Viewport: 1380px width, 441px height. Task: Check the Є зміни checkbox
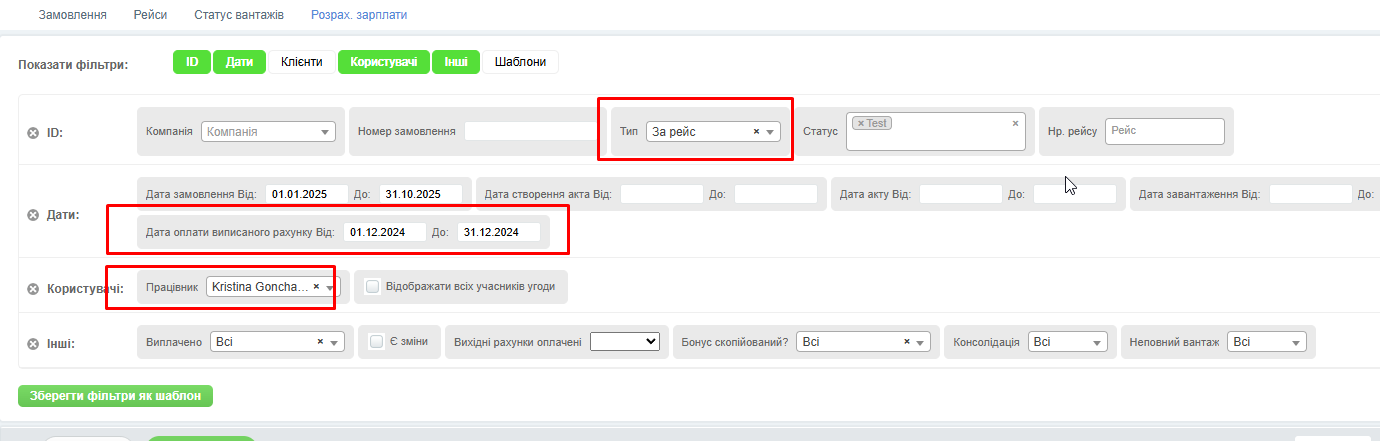coord(377,341)
